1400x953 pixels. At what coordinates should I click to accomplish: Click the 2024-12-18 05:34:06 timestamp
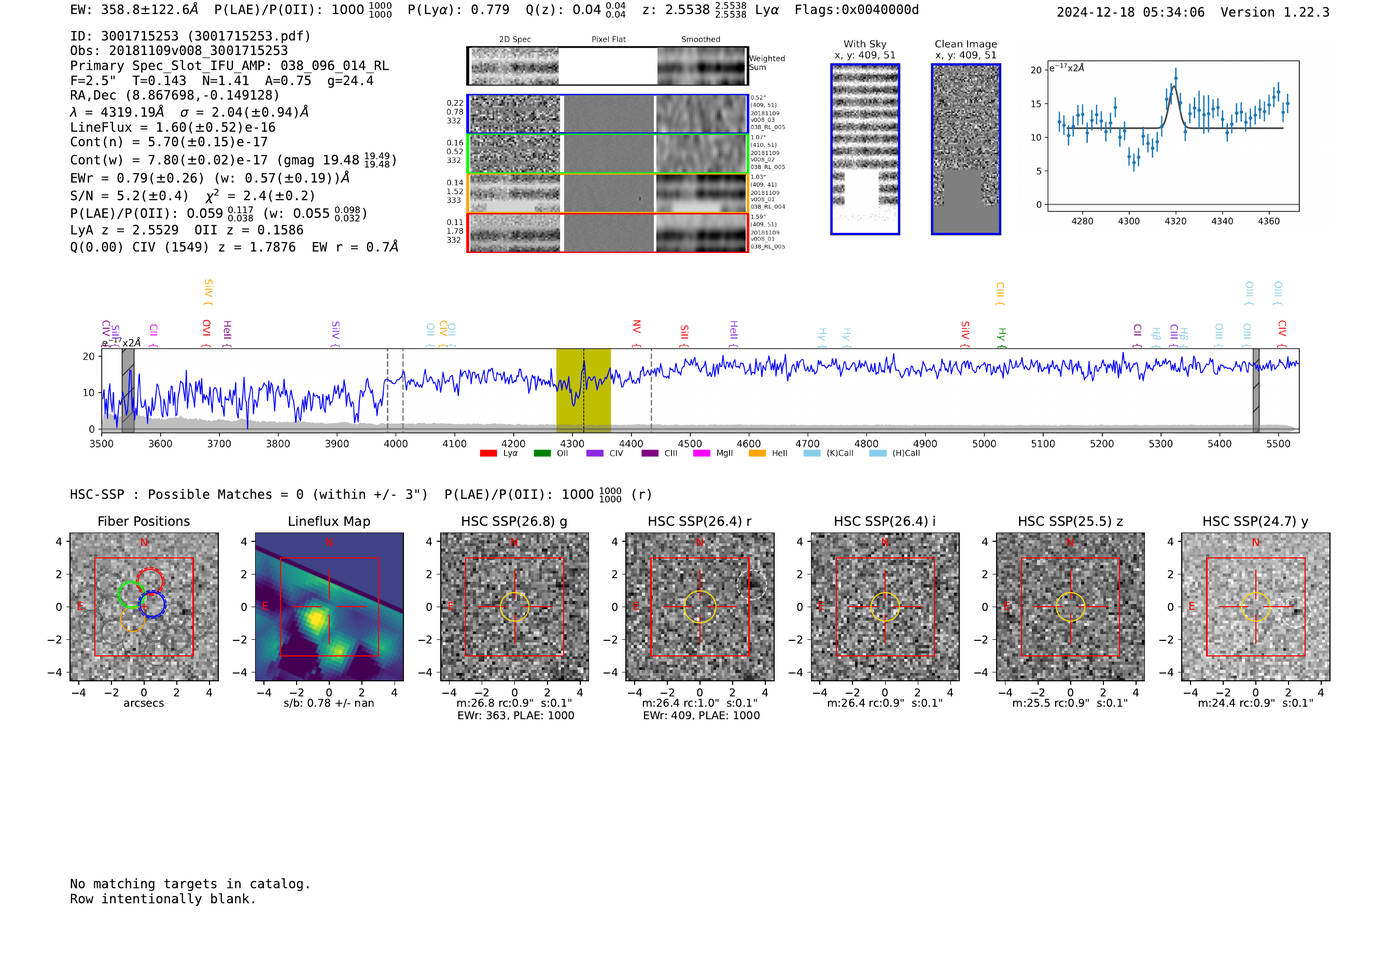pos(1130,12)
